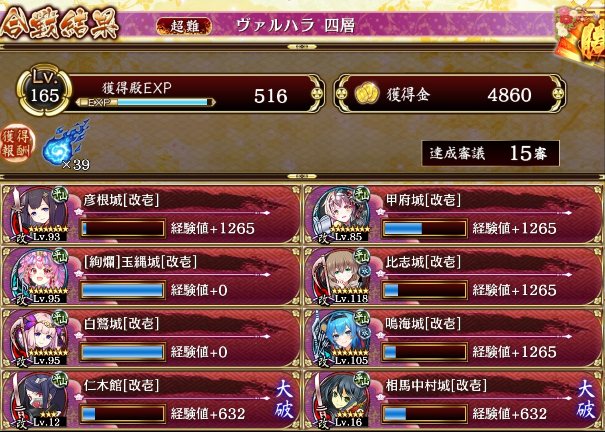Click the 彦根城 character portrait

(x=38, y=214)
